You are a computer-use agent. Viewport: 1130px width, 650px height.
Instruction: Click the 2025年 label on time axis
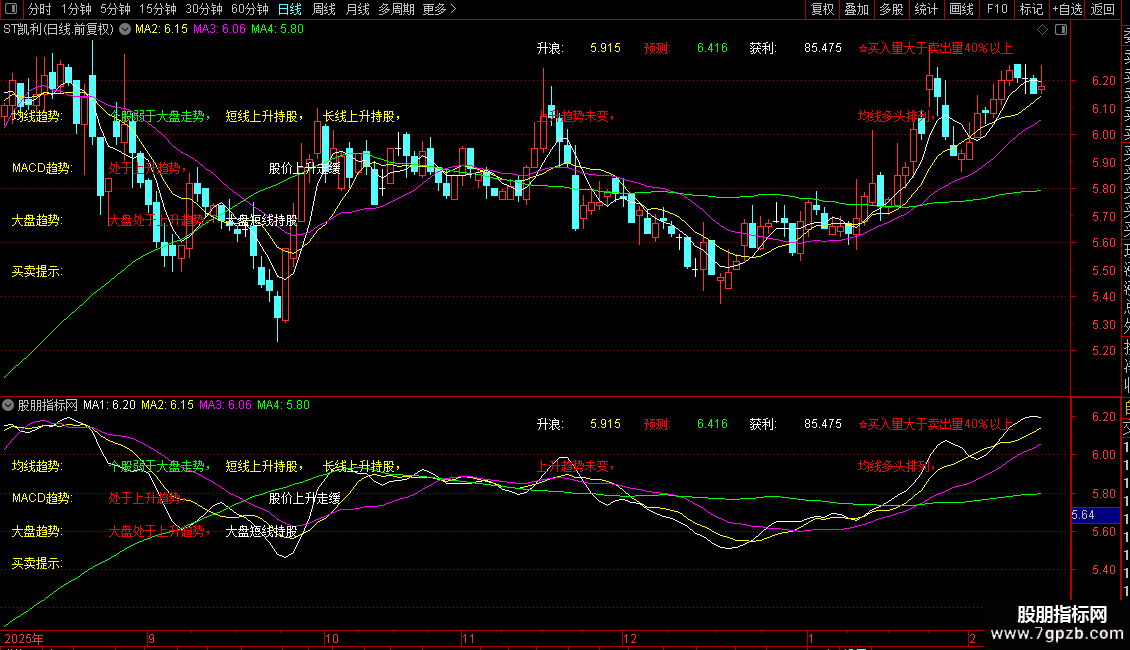coord(23,638)
